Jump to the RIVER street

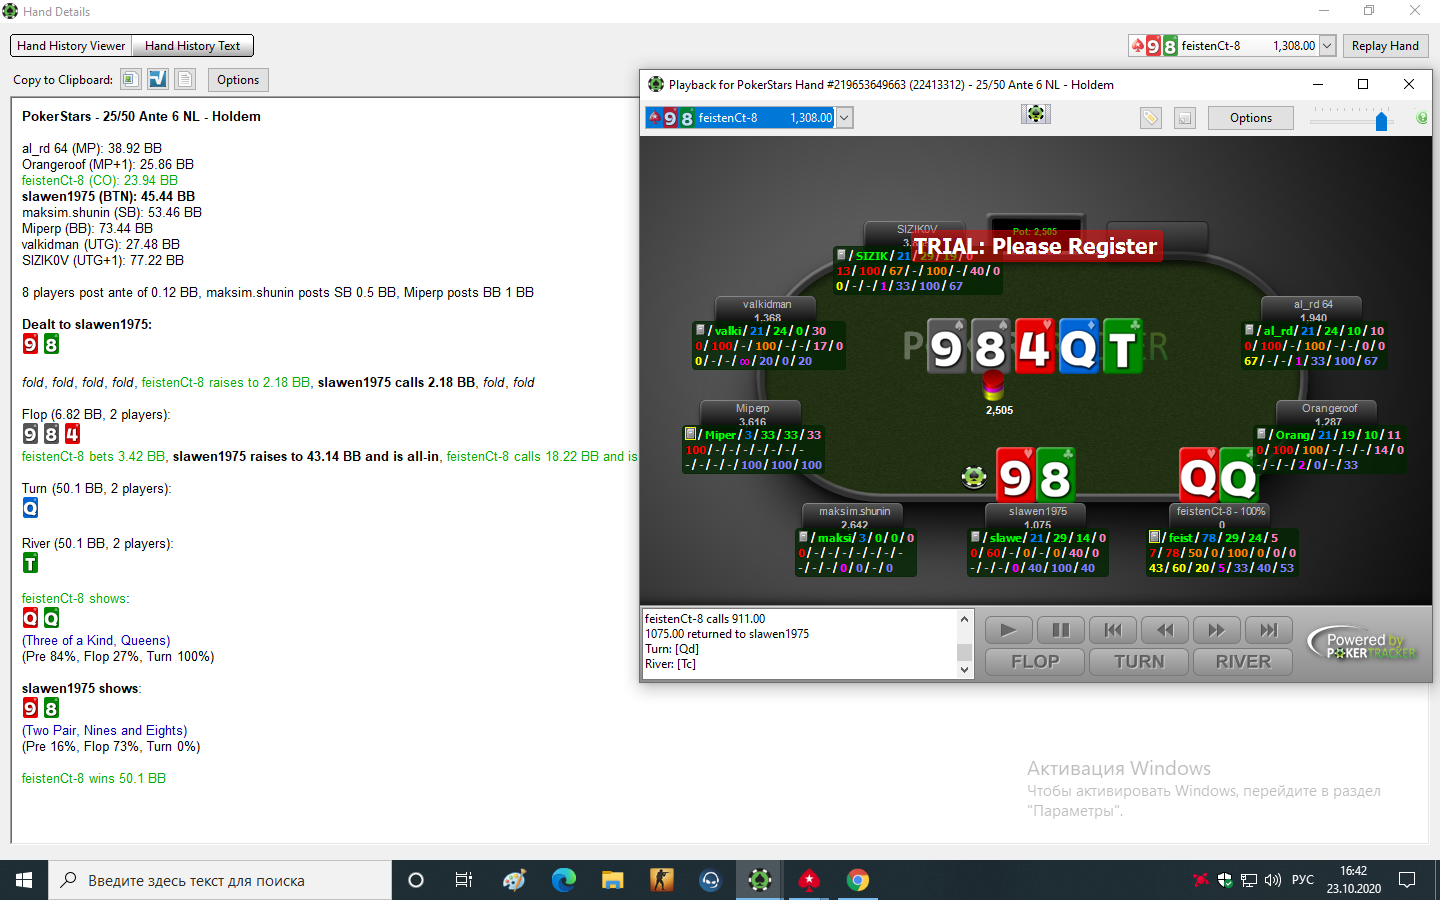click(x=1243, y=662)
